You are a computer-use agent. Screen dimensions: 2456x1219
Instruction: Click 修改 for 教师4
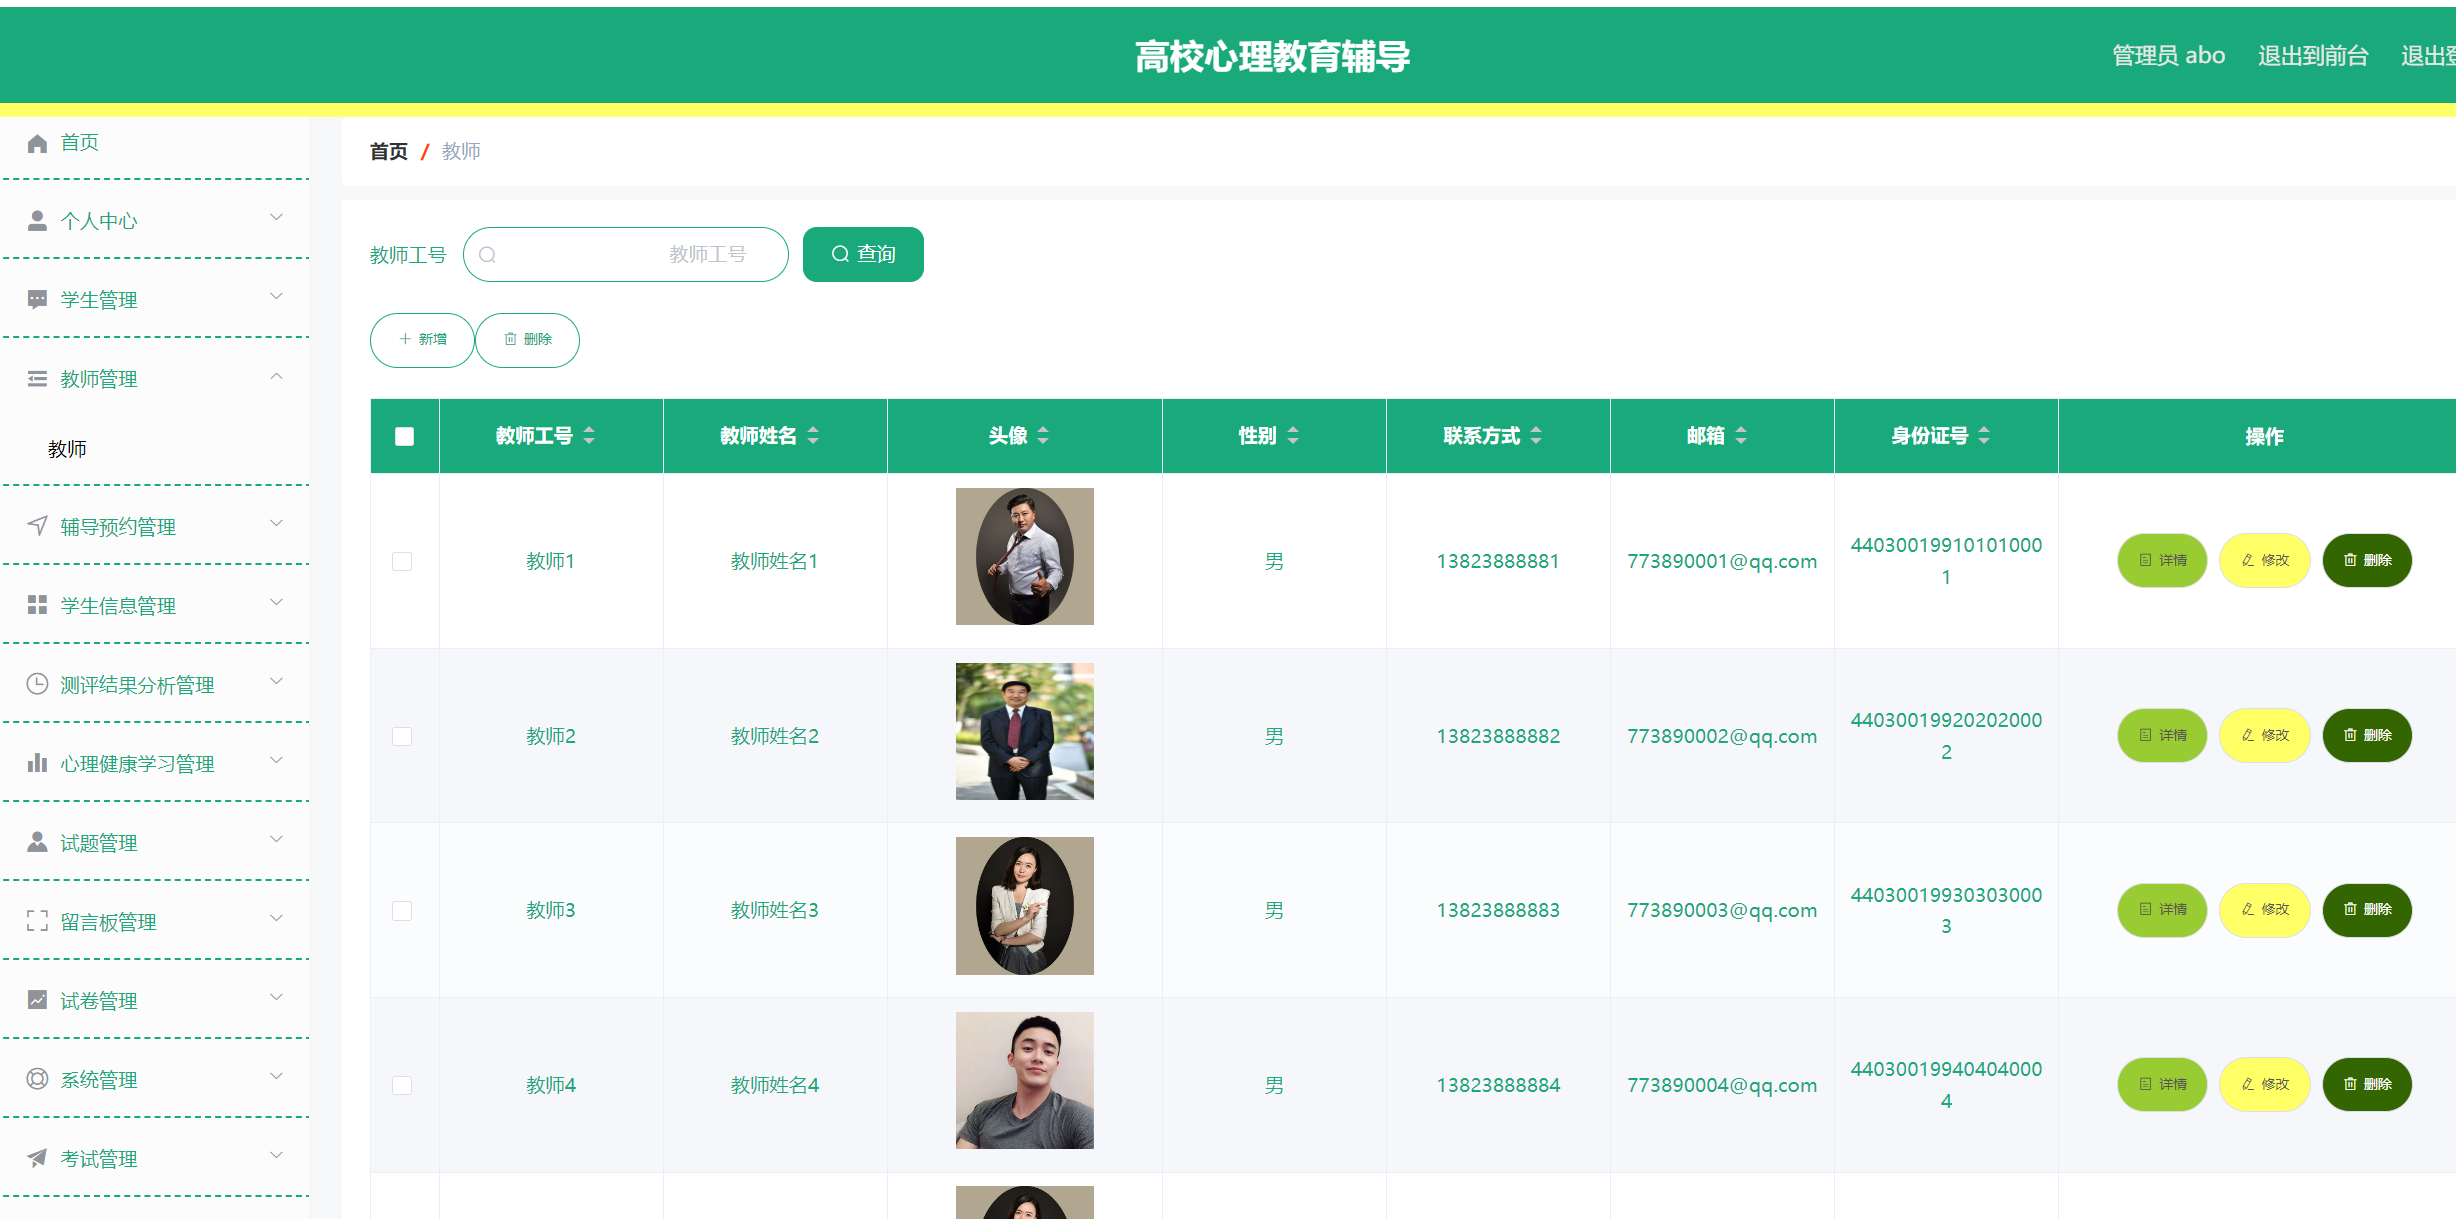[x=2265, y=1084]
